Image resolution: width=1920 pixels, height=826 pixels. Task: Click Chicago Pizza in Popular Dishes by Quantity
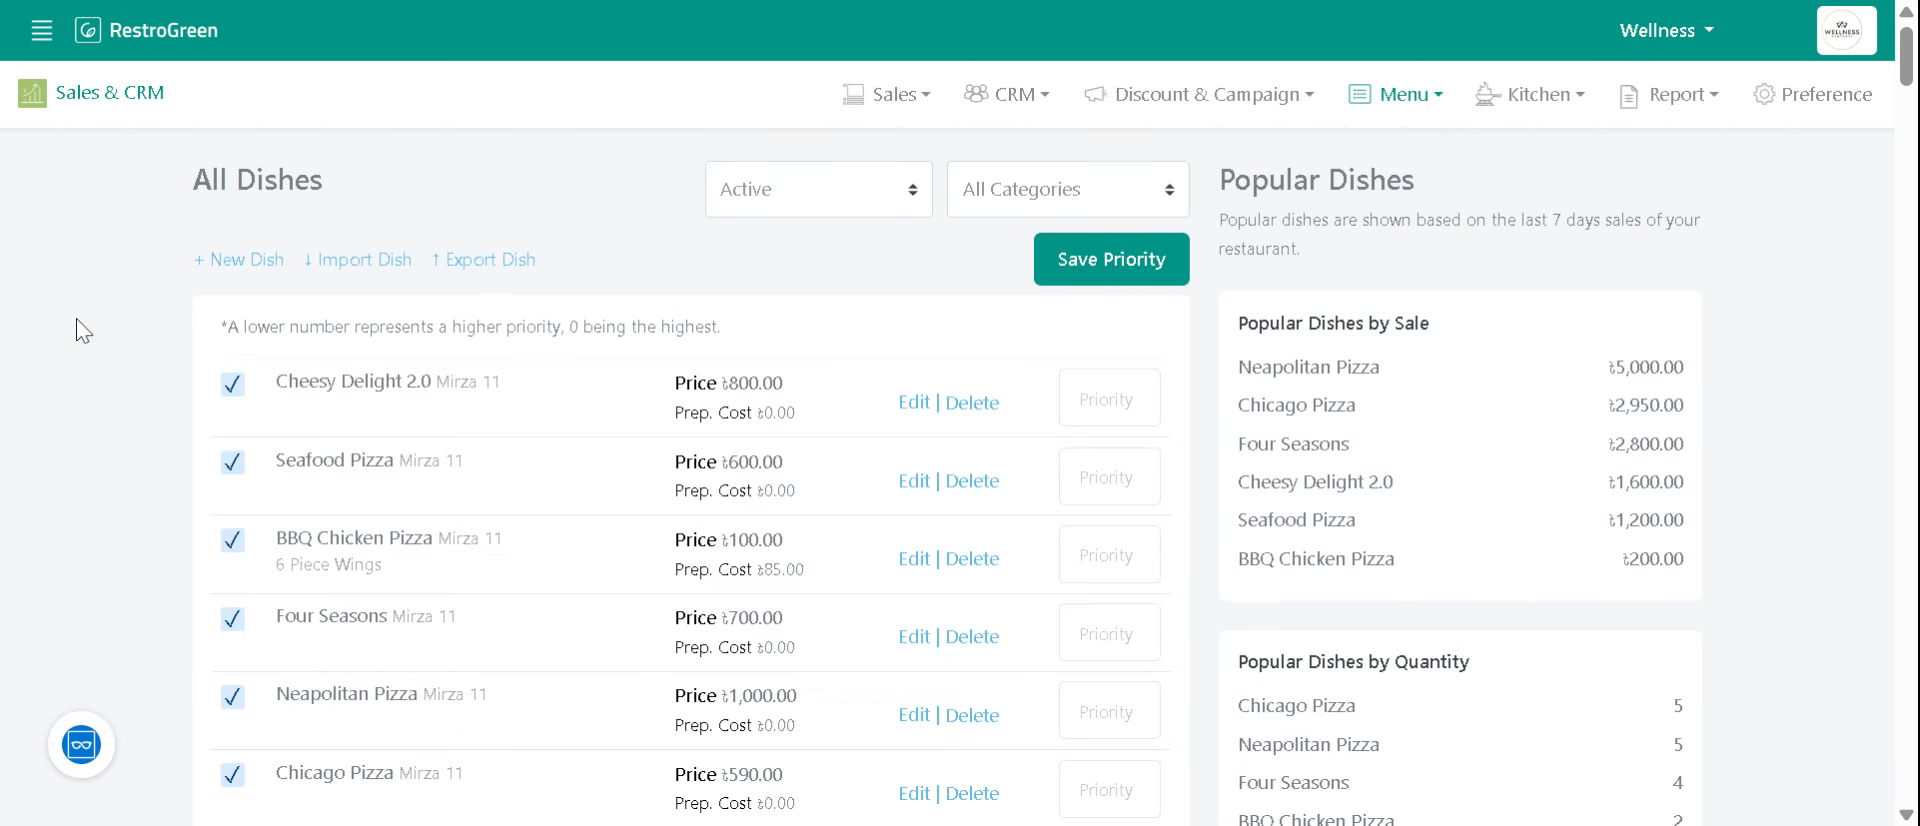pyautogui.click(x=1296, y=705)
